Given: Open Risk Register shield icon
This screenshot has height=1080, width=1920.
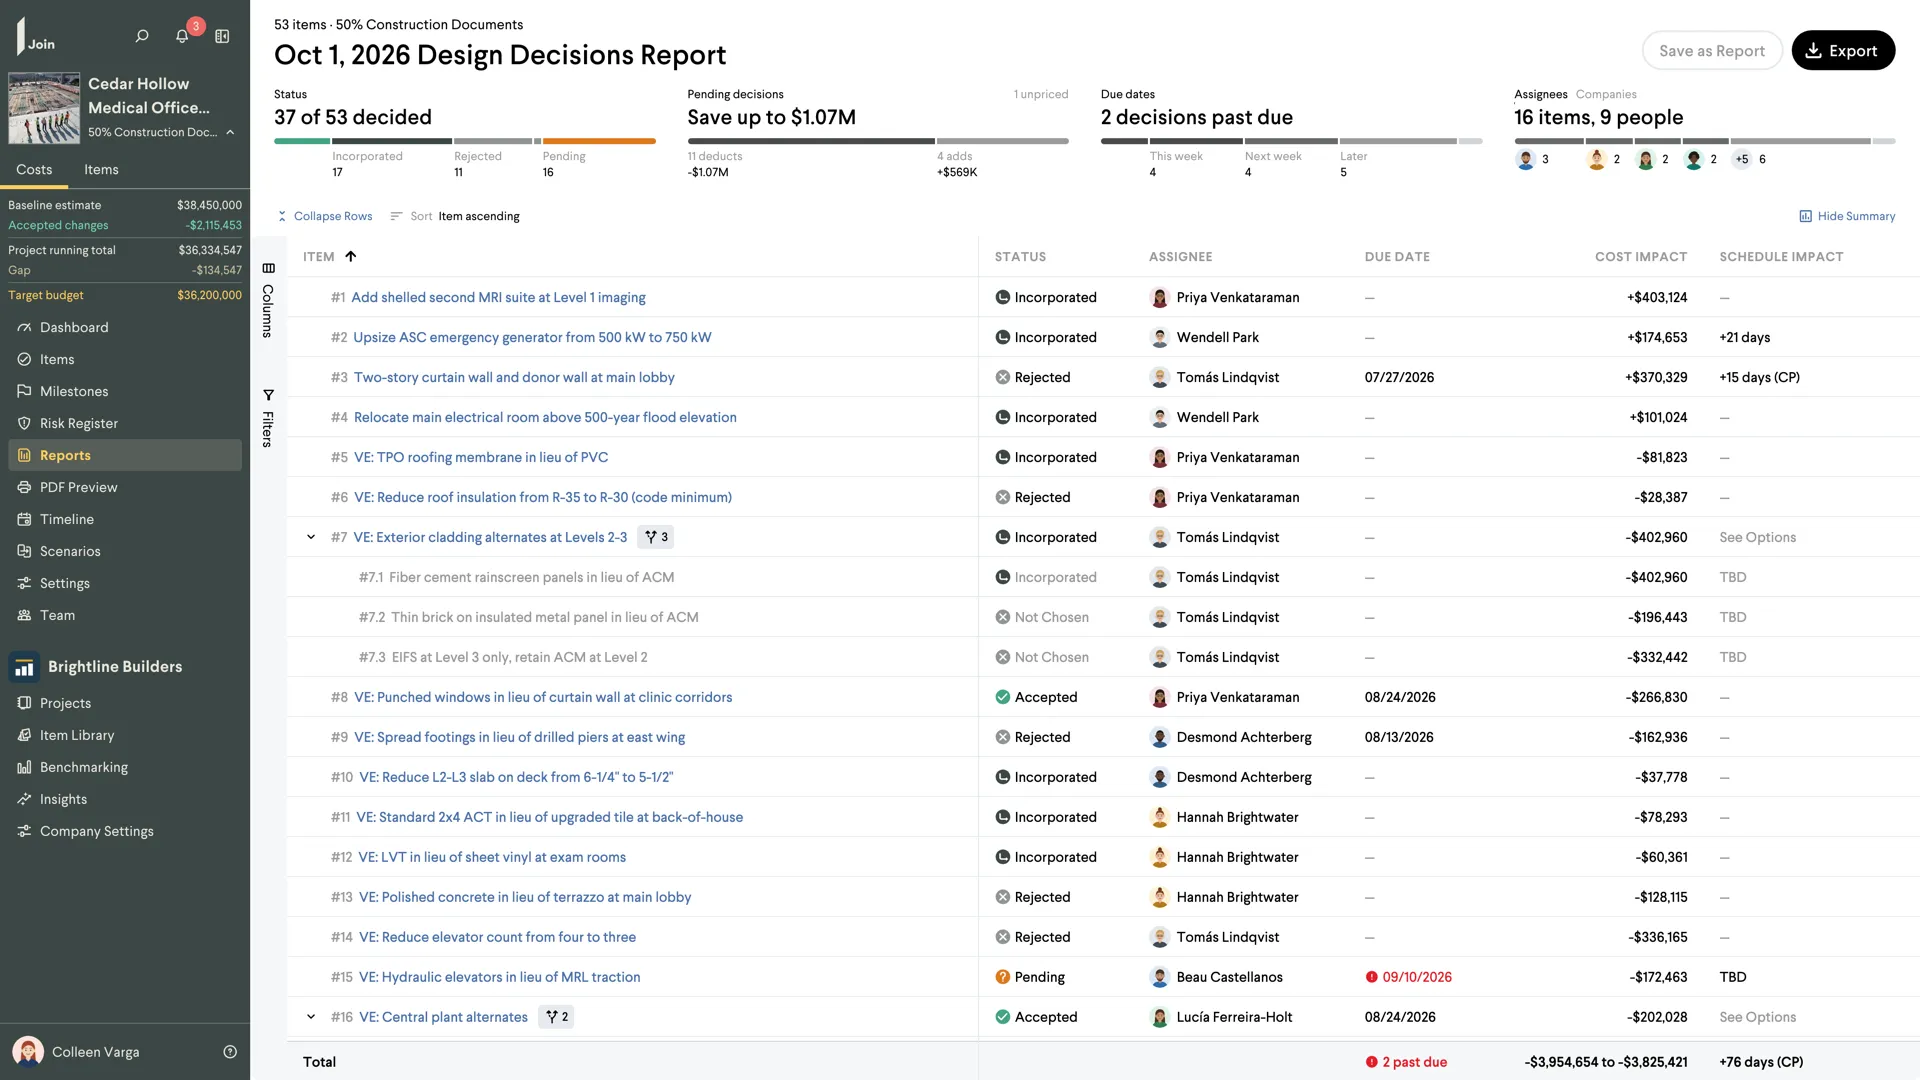Looking at the screenshot, I should pos(24,424).
